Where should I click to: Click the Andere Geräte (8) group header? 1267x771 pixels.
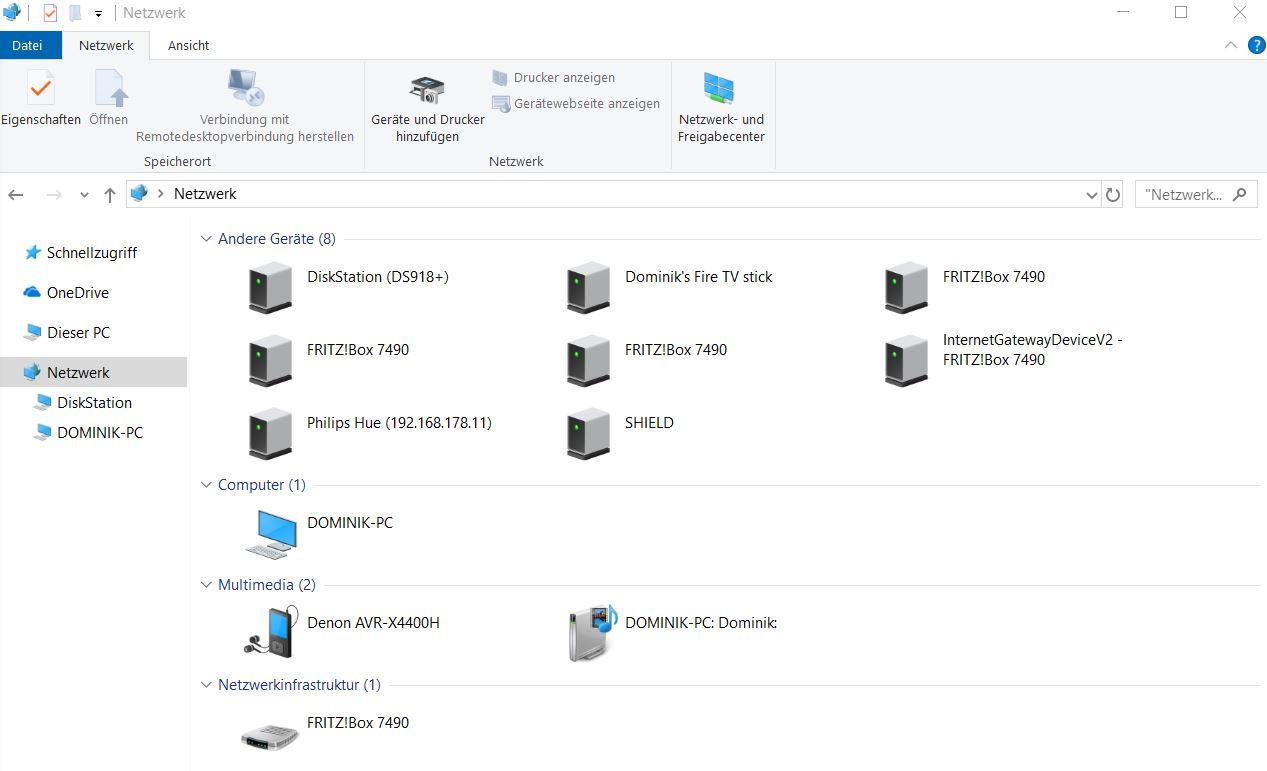click(277, 239)
